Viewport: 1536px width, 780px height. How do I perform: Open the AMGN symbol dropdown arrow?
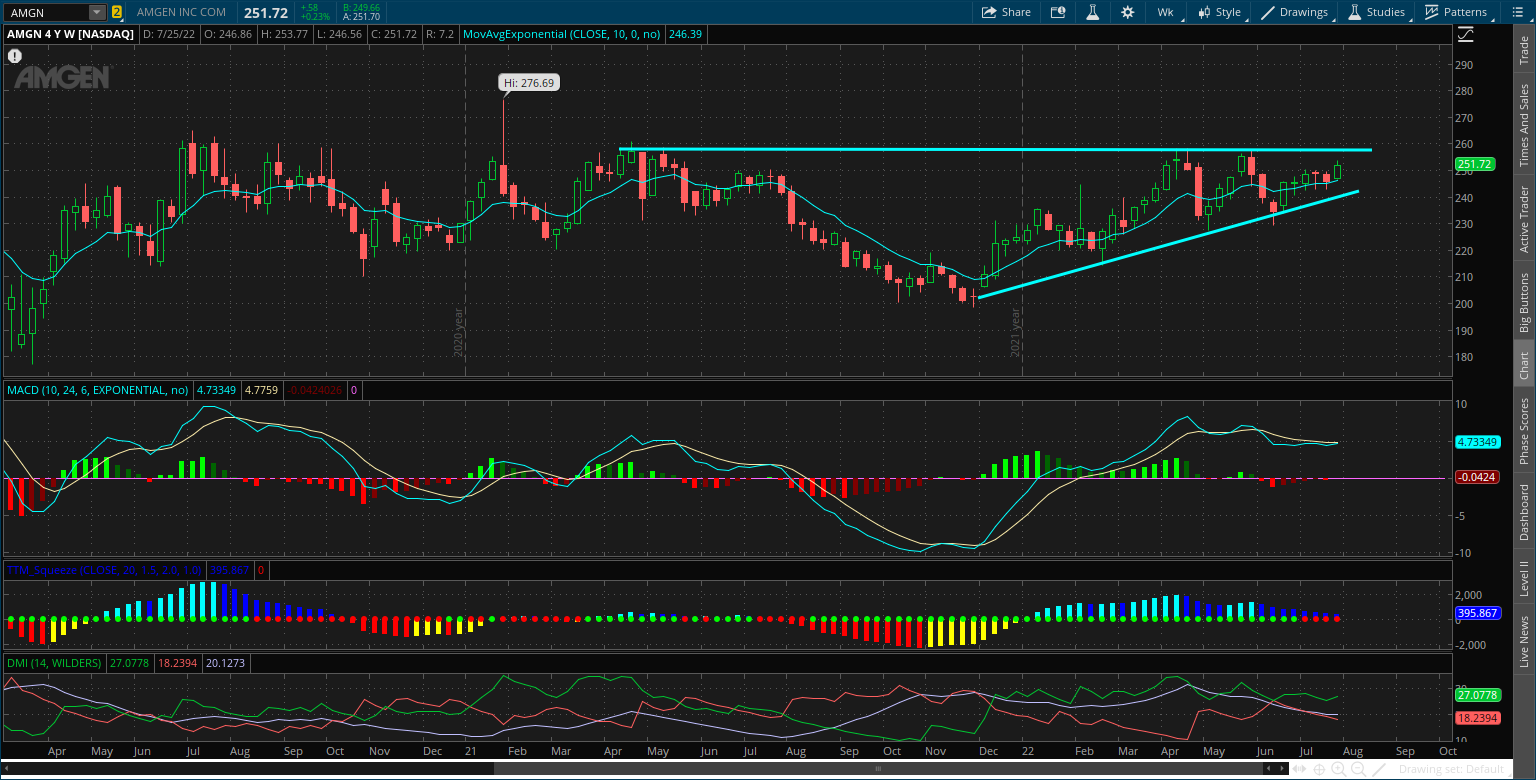97,12
